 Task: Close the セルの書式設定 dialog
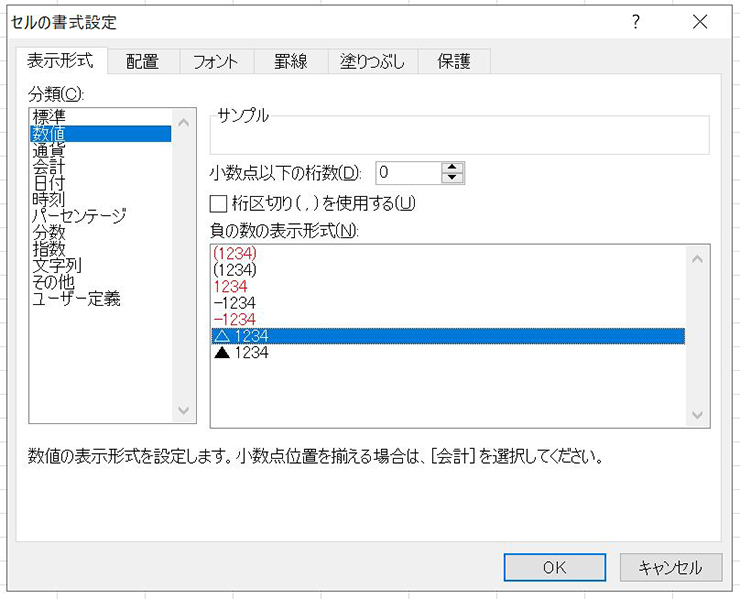pos(700,22)
